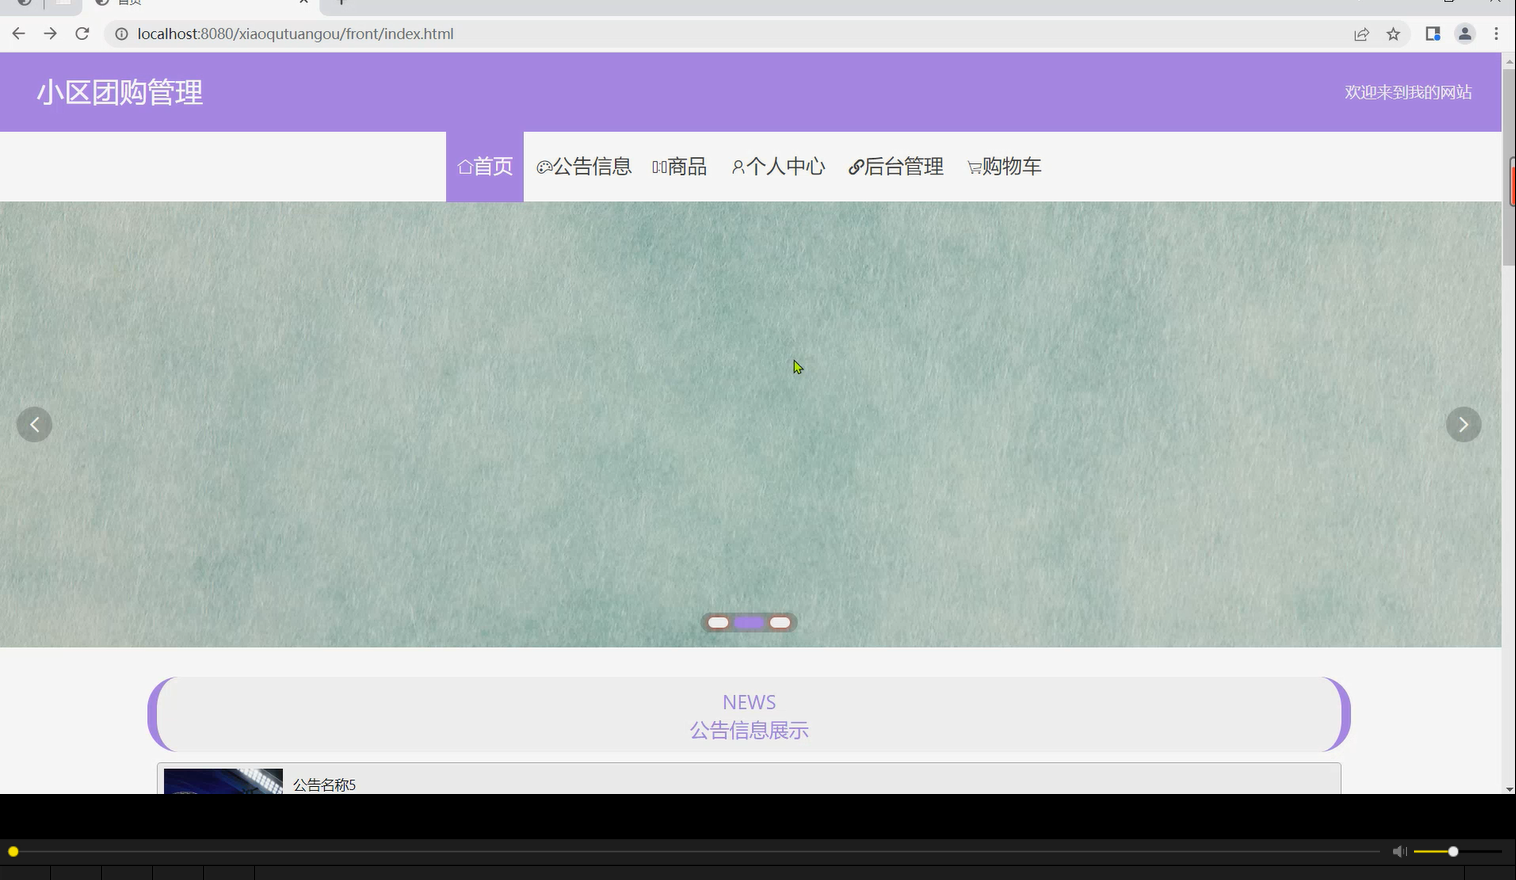1516x880 pixels.
Task: Select the third carousel indicator dot
Action: click(x=780, y=622)
